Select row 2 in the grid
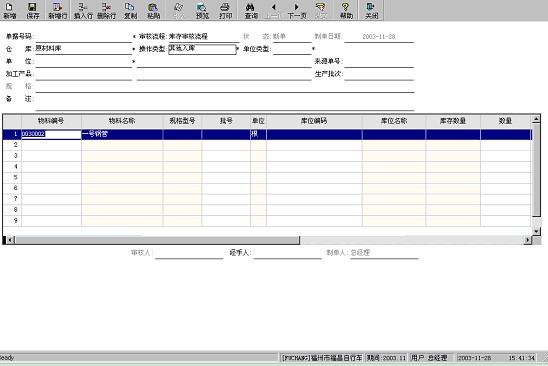 pos(267,145)
